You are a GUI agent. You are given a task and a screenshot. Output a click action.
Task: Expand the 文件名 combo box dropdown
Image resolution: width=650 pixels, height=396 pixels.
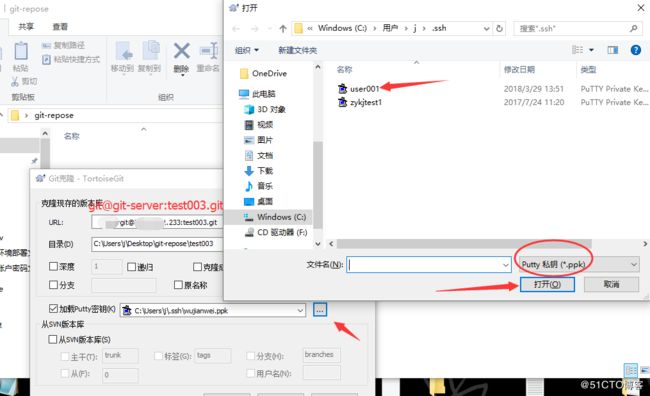click(x=505, y=265)
